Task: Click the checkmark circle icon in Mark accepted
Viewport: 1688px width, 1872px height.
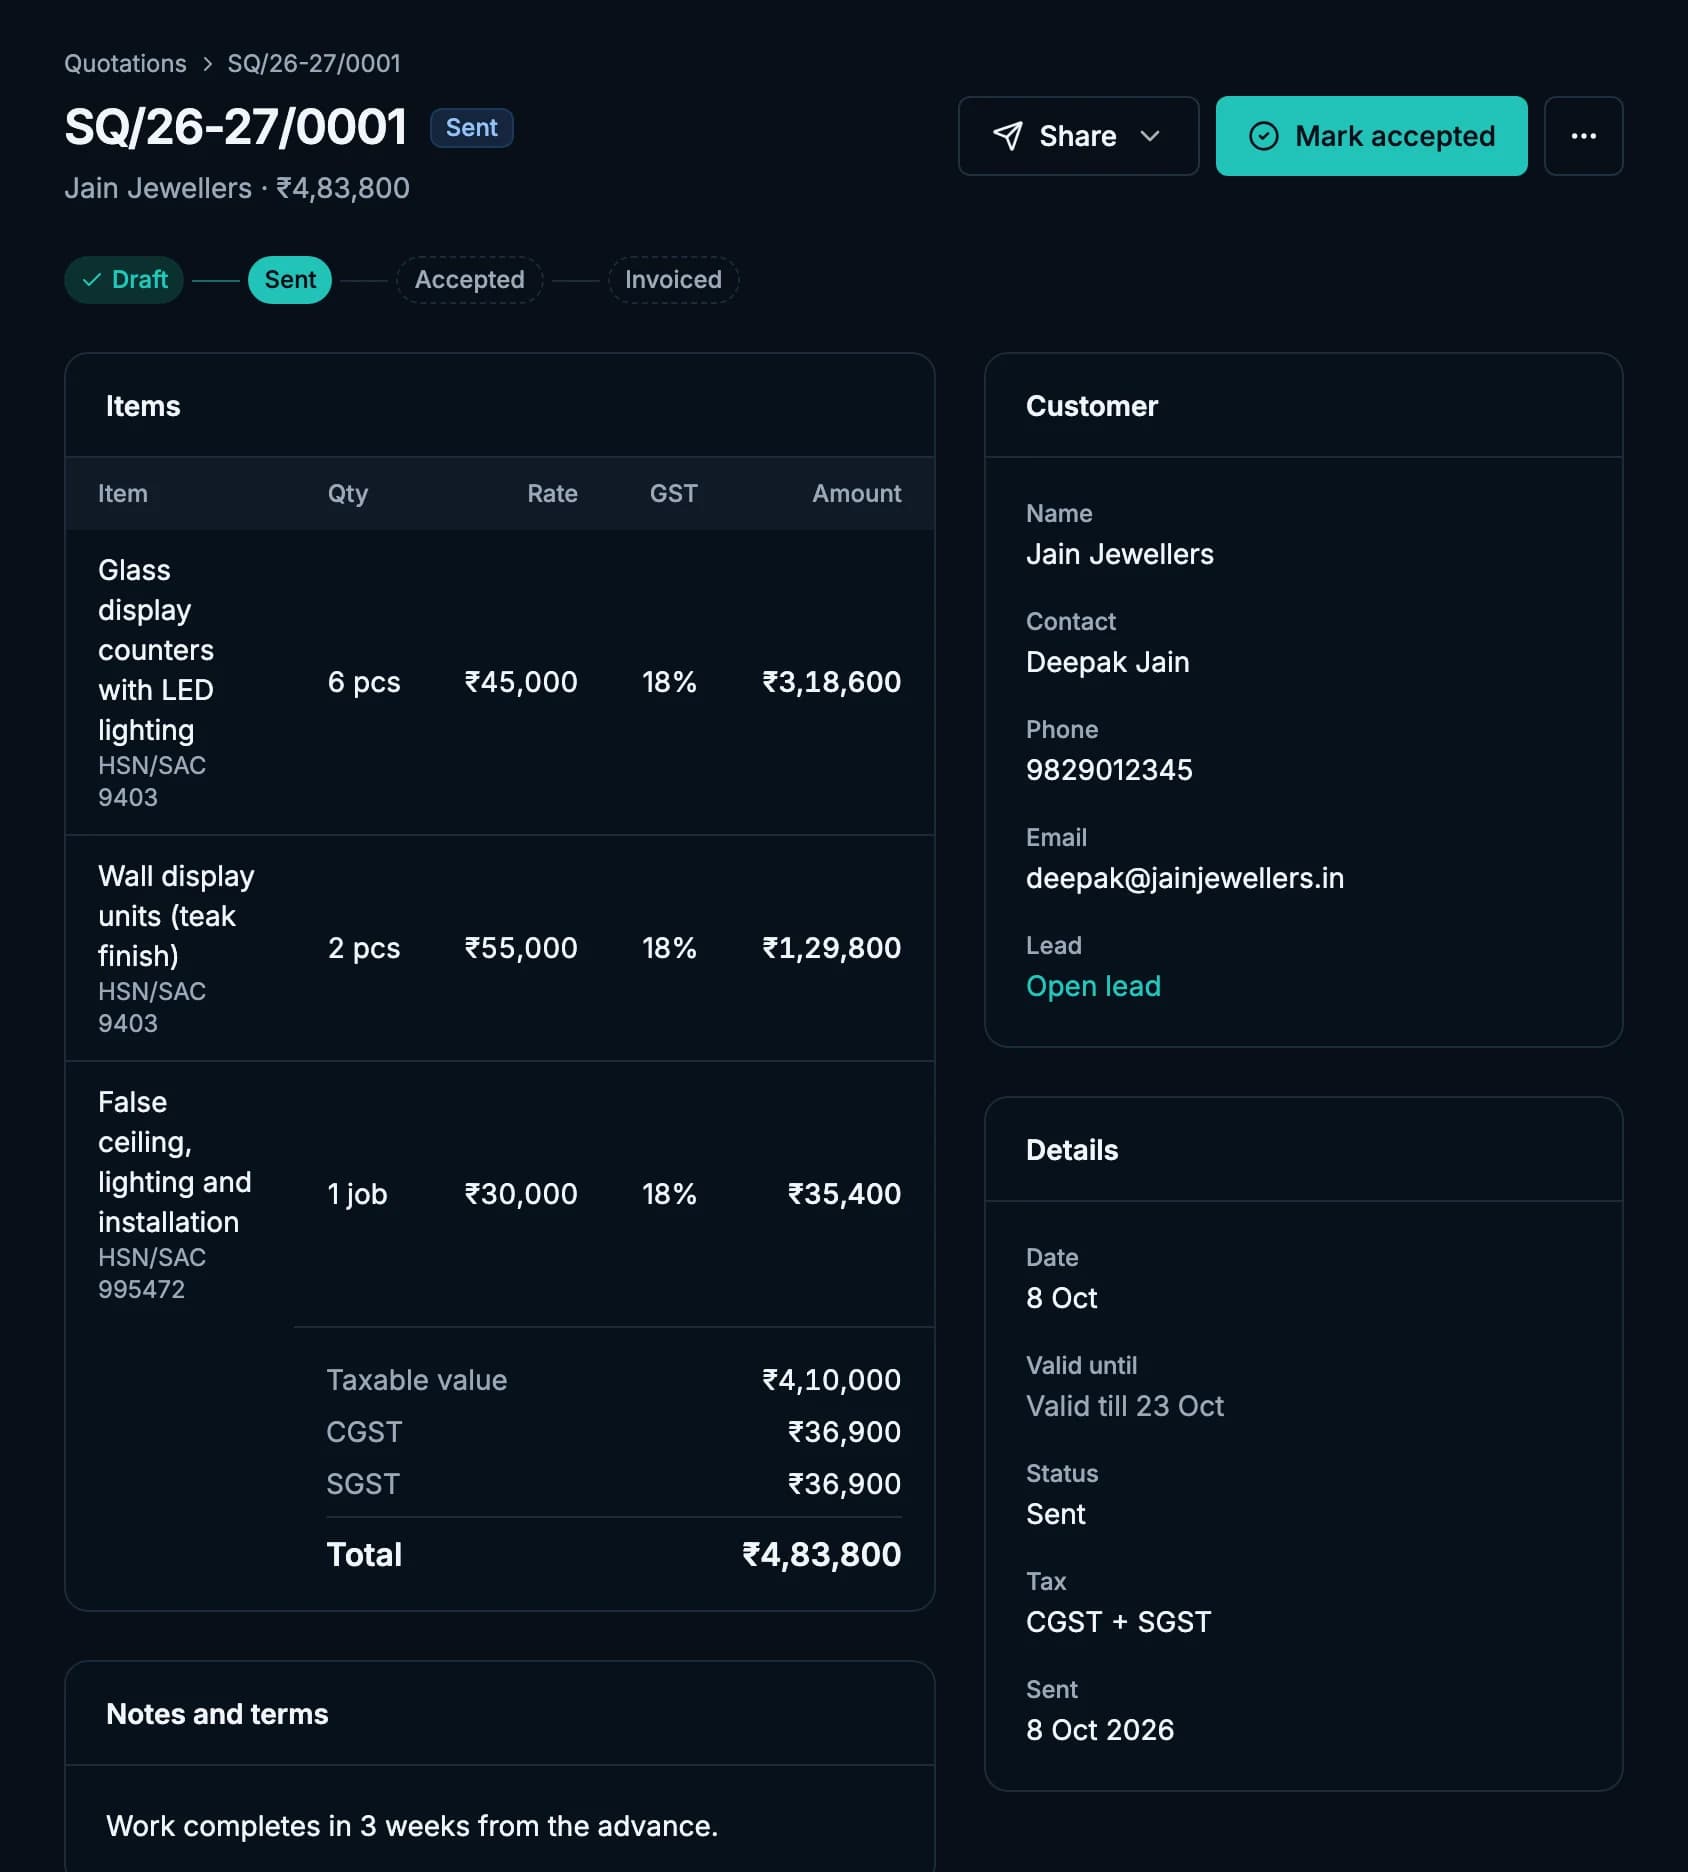Action: [x=1263, y=136]
